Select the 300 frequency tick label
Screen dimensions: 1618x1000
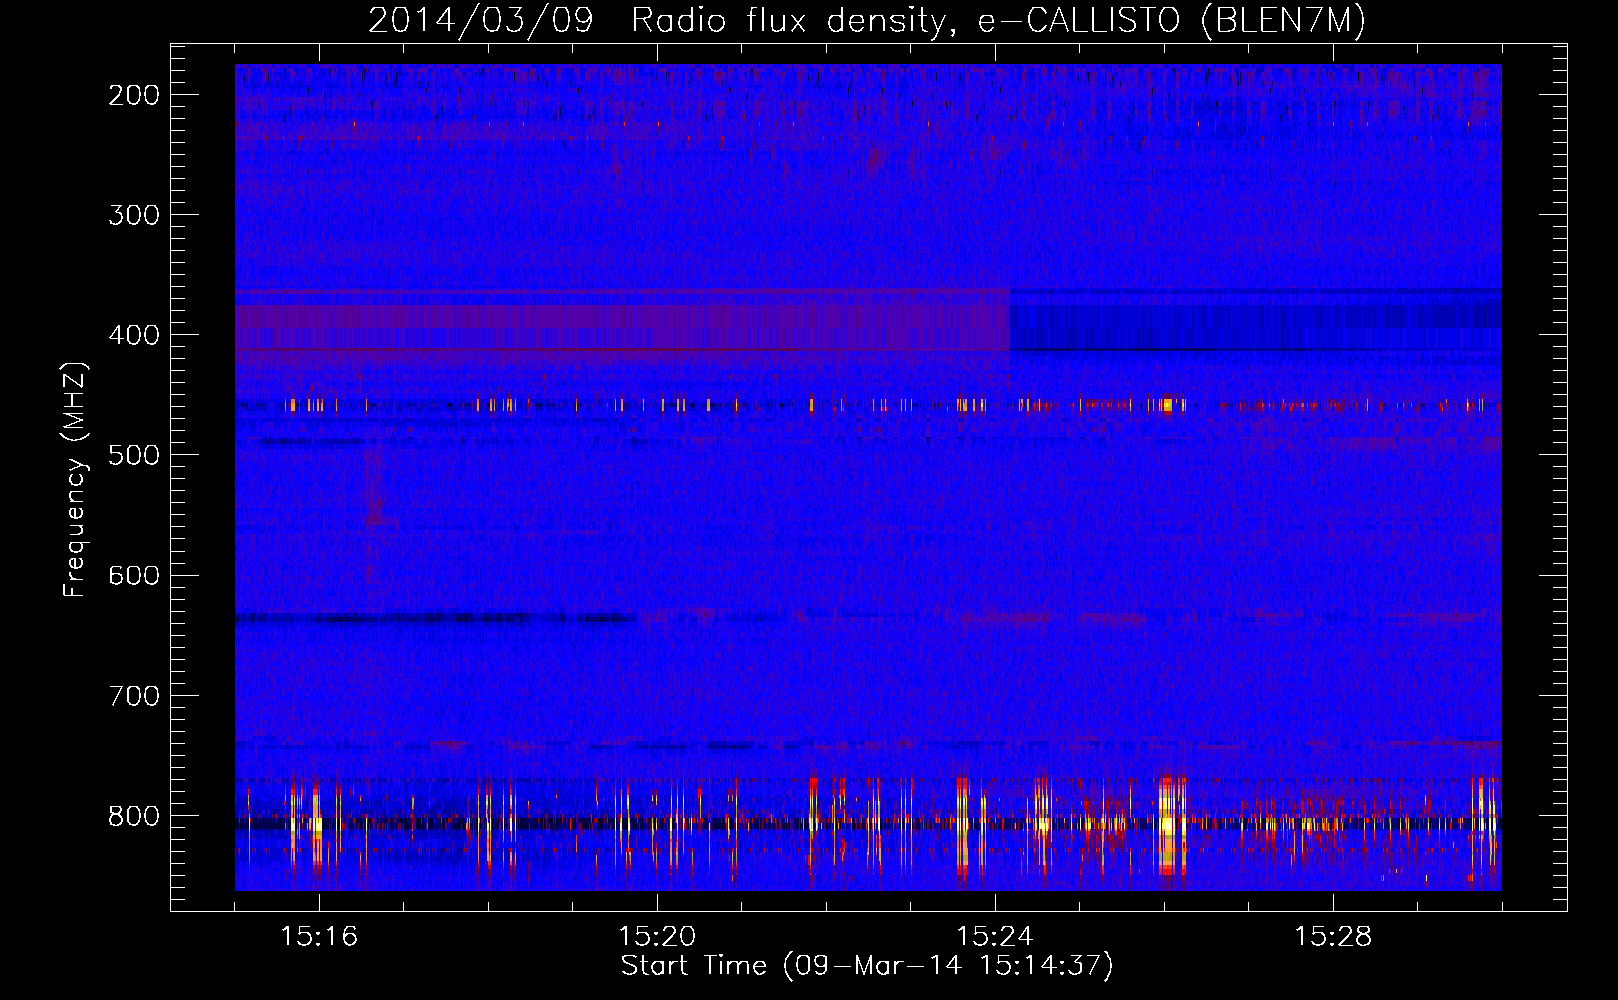coord(133,215)
